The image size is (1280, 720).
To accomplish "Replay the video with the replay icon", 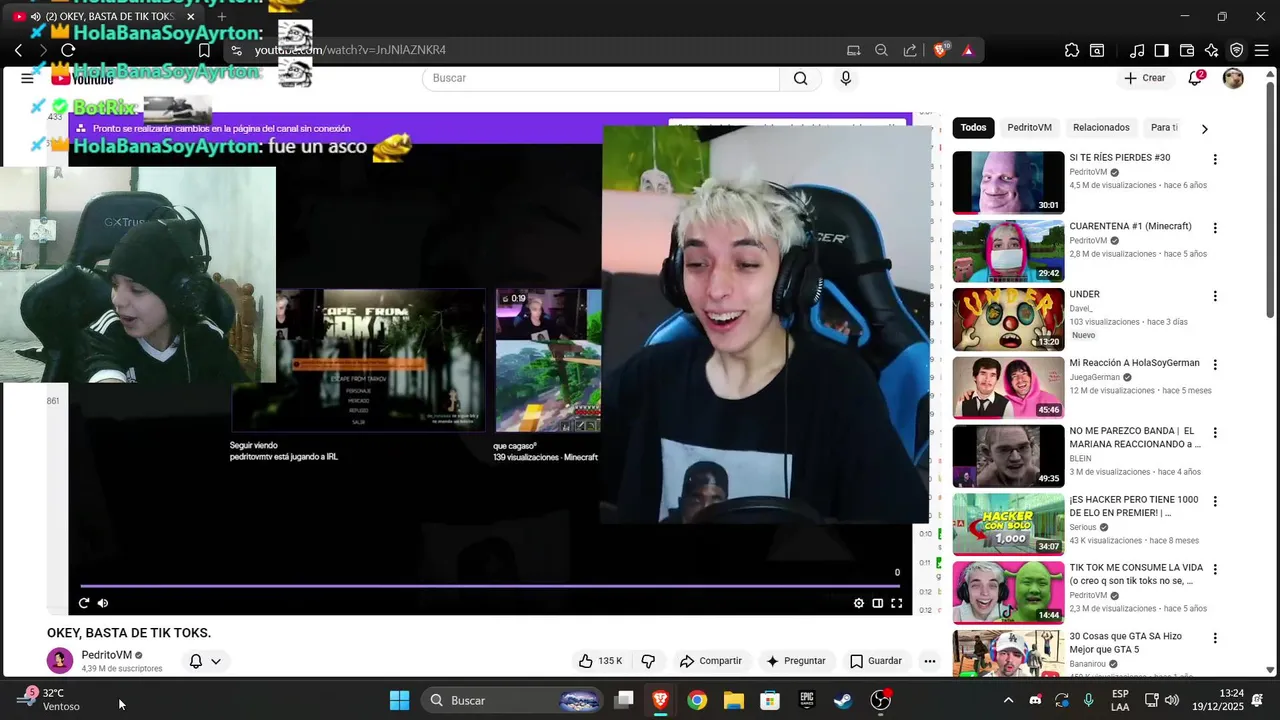I will pyautogui.click(x=84, y=603).
